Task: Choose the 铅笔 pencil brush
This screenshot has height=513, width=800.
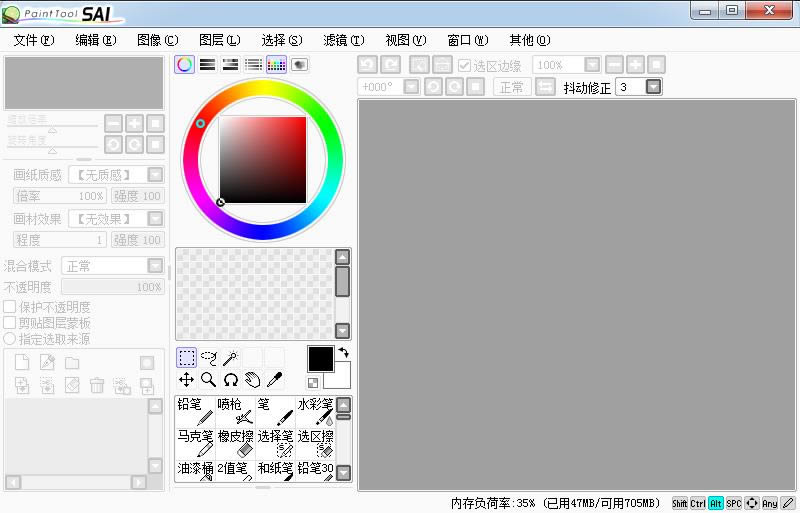Action: 195,411
